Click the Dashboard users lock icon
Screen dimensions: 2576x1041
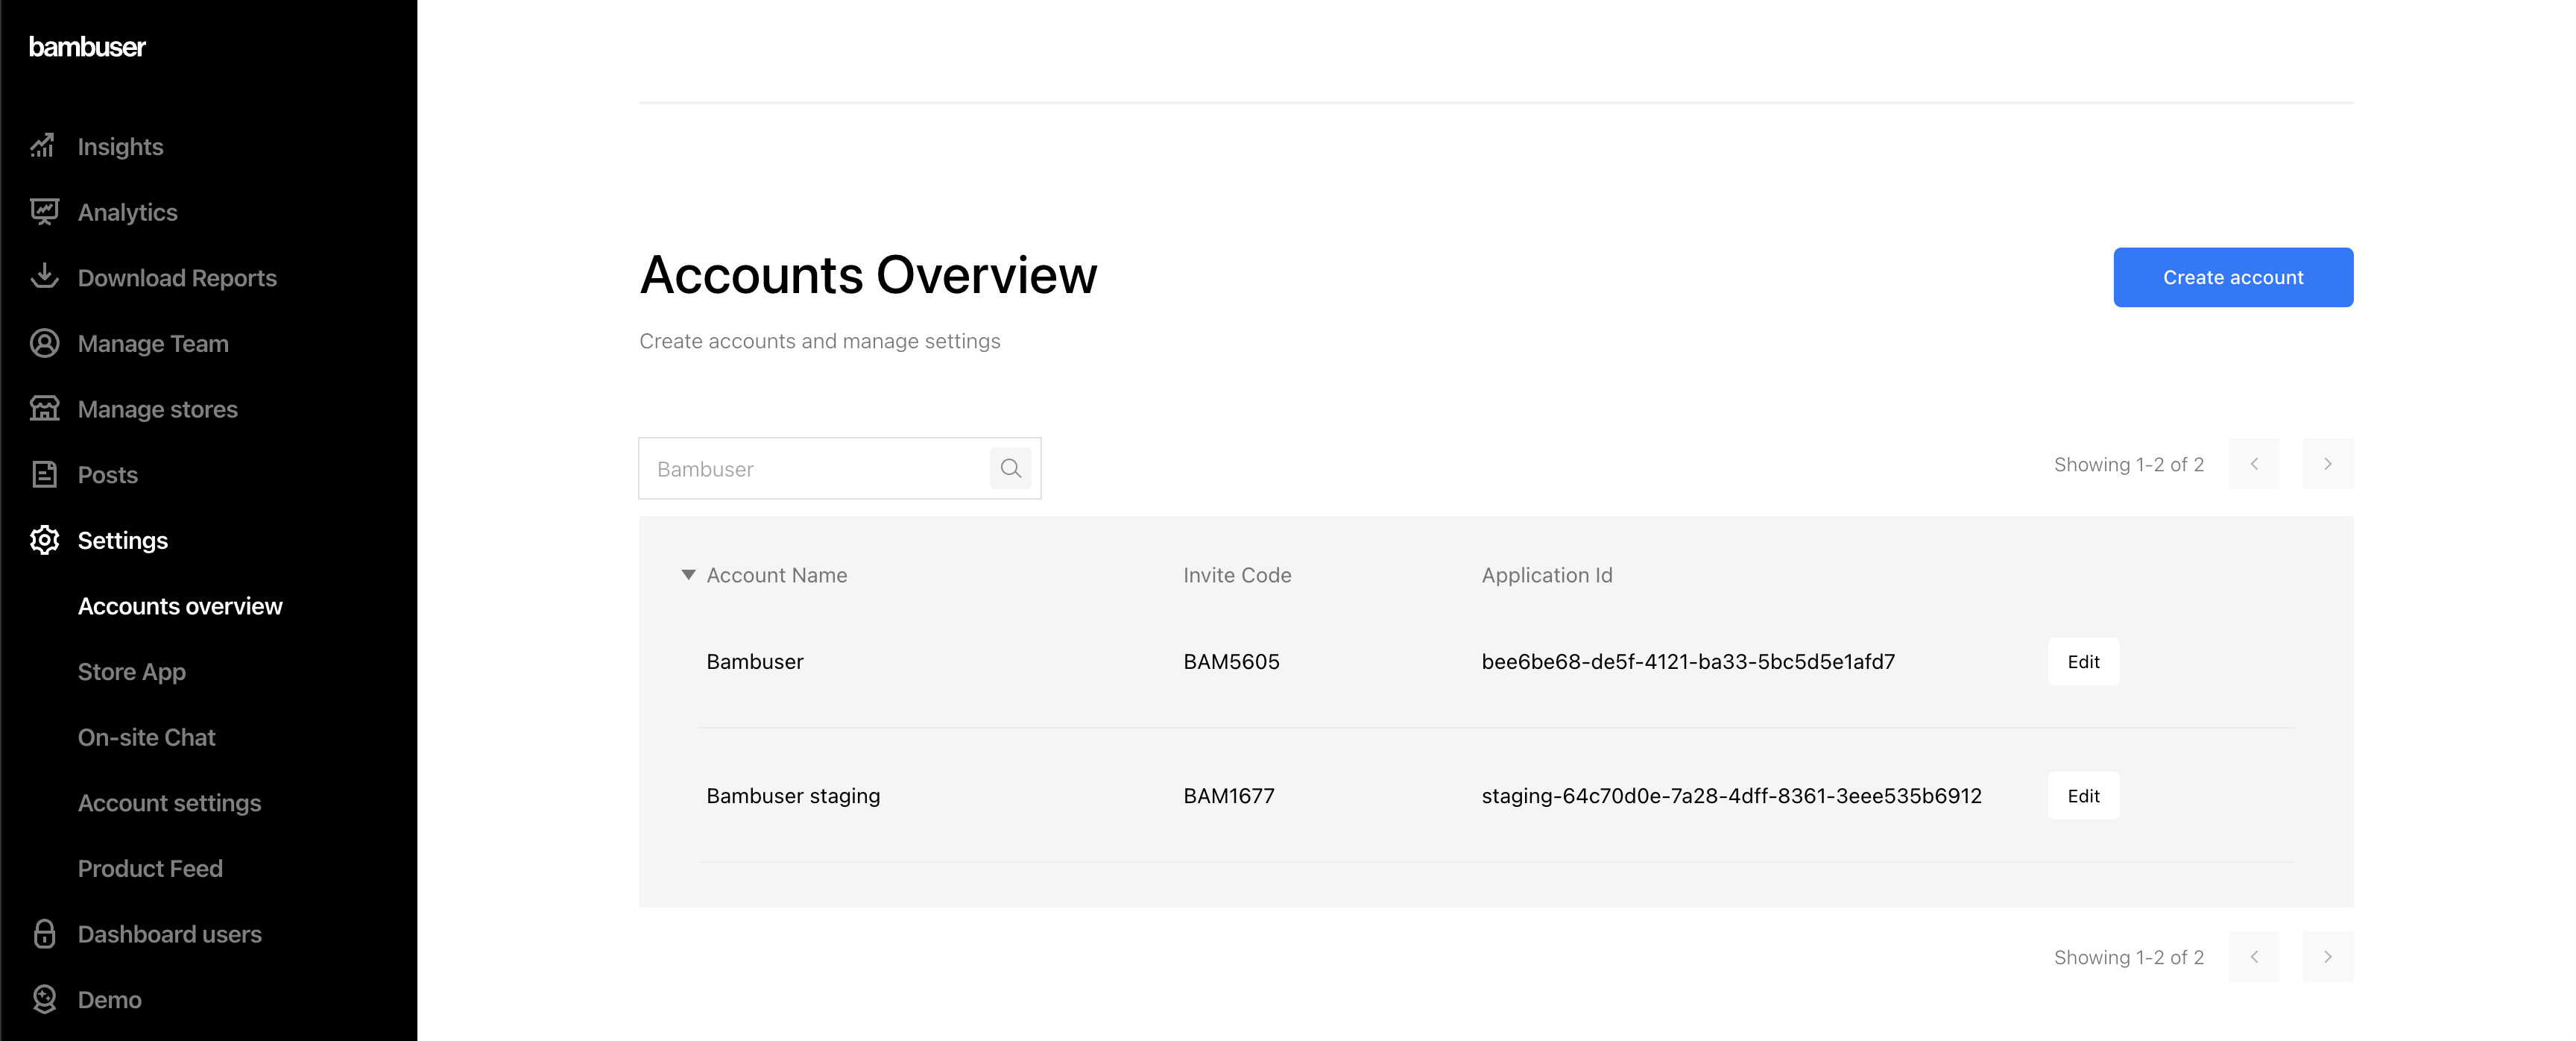pos(43,934)
